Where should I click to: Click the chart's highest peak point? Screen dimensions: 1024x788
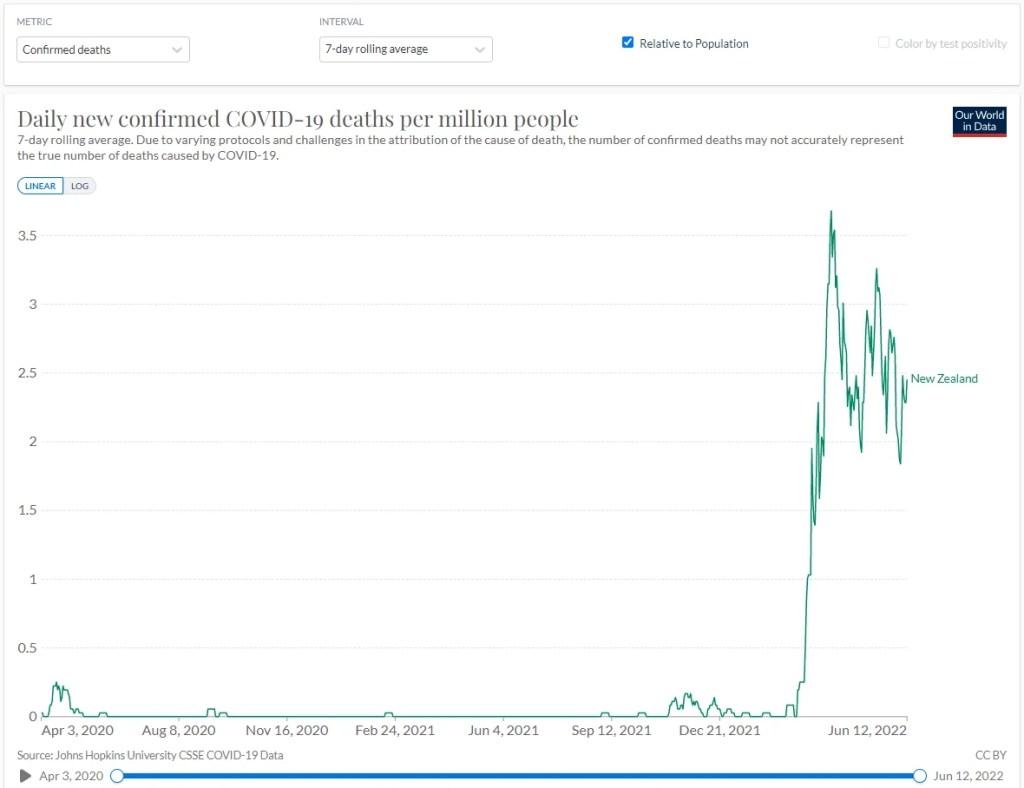[831, 211]
